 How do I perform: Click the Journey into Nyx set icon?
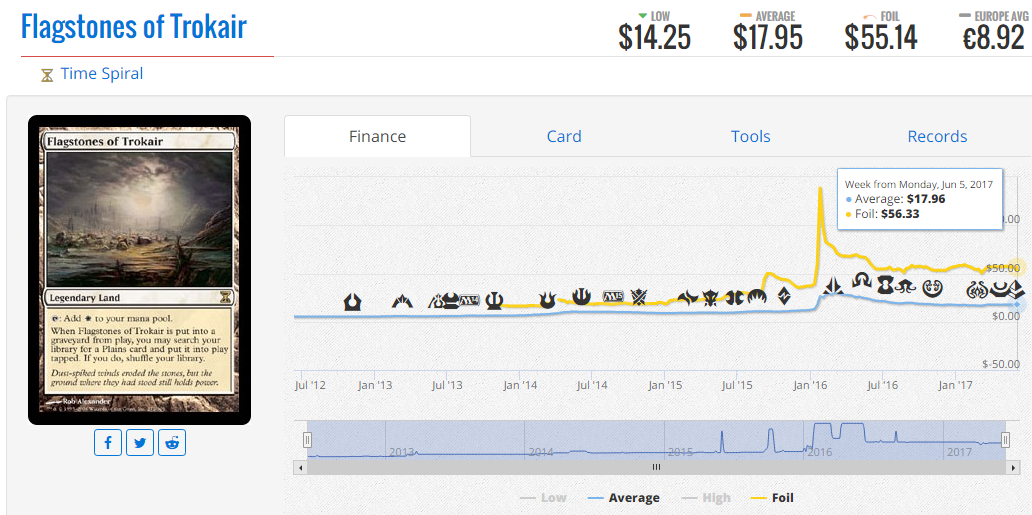582,296
